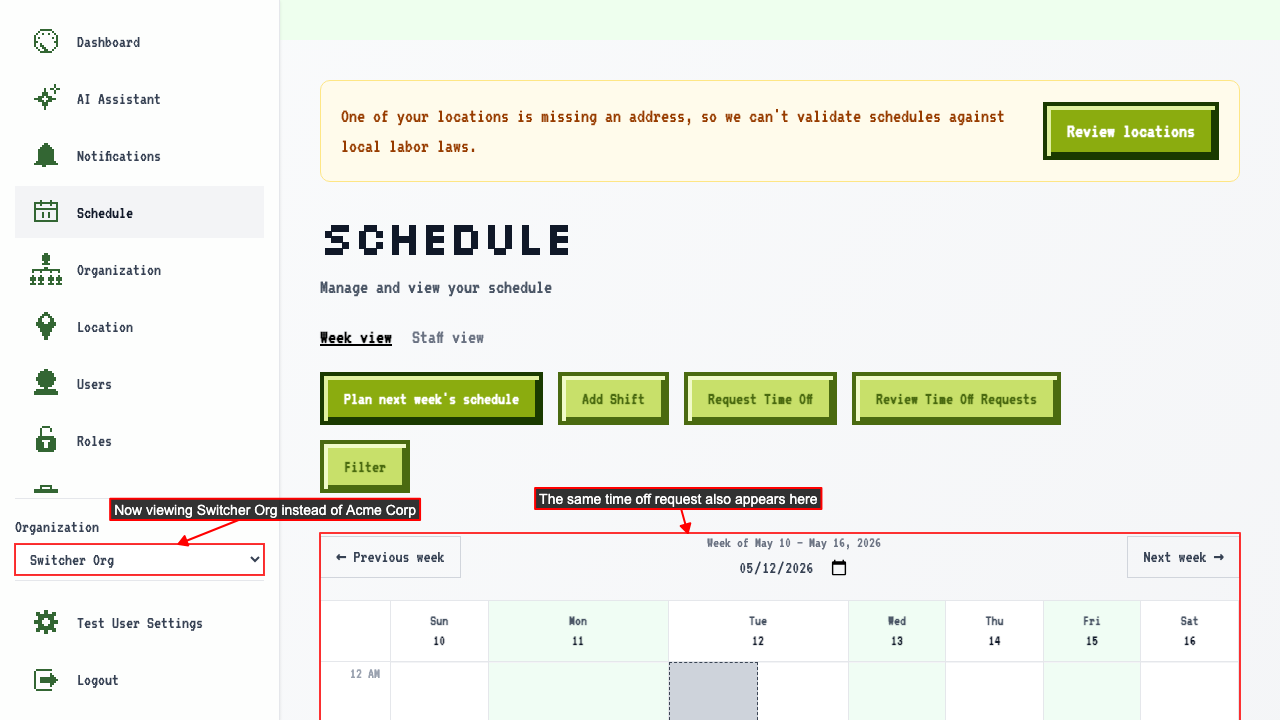Go to Next week
Viewport: 1280px width, 720px height.
1183,557
